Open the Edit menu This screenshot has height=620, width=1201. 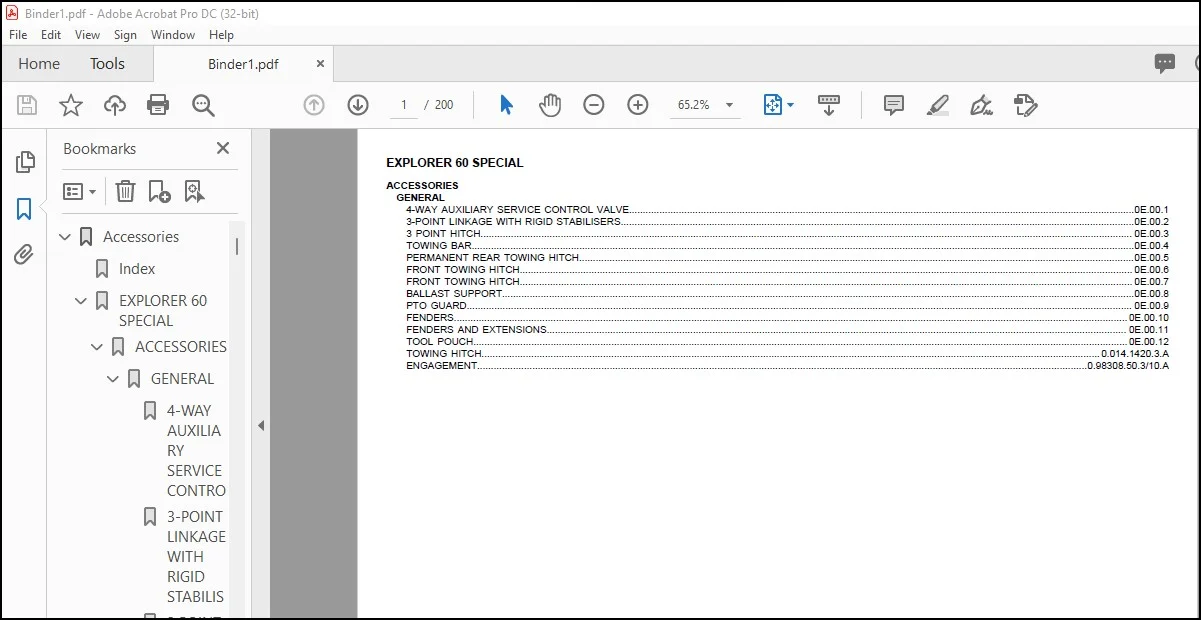pyautogui.click(x=51, y=34)
